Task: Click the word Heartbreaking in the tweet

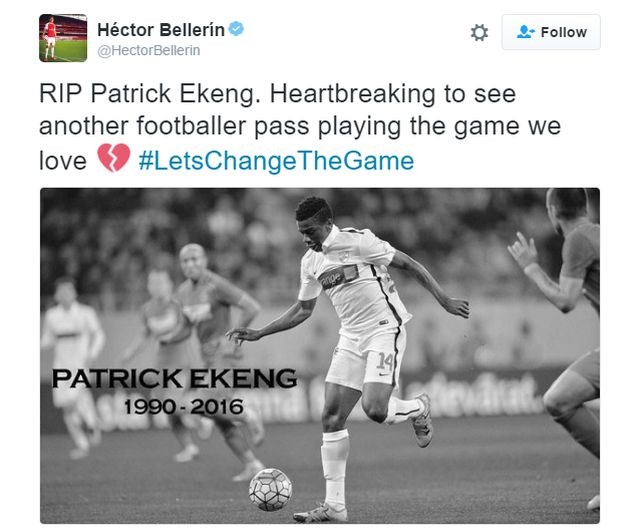Action: coord(353,94)
